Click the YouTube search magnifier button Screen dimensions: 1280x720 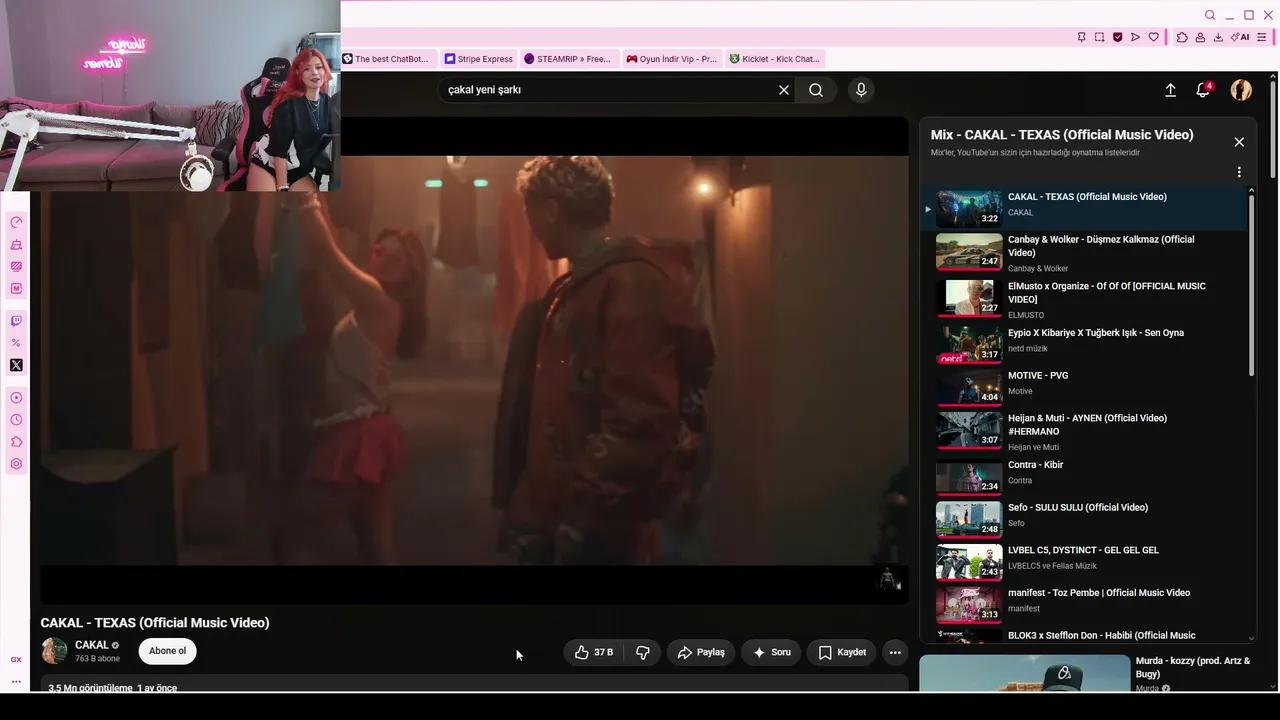816,90
